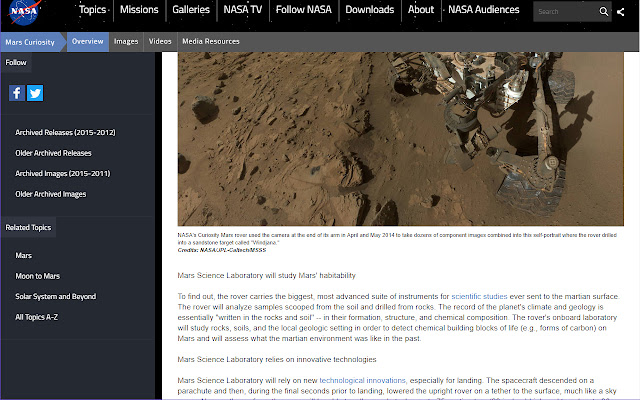Click the Follow sidebar heading
This screenshot has width=640, height=400.
16,62
